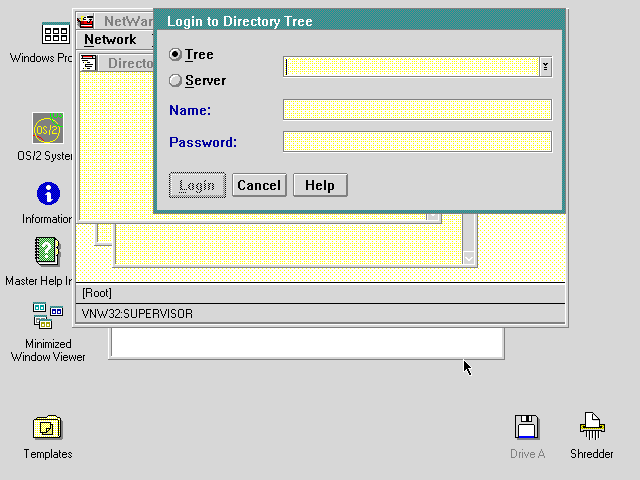Open the OS/2 System desktop icon
This screenshot has width=640, height=480.
[x=48, y=129]
